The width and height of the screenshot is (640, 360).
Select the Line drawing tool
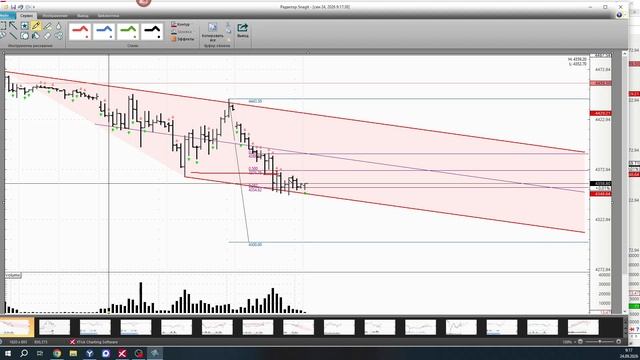click(x=13, y=36)
